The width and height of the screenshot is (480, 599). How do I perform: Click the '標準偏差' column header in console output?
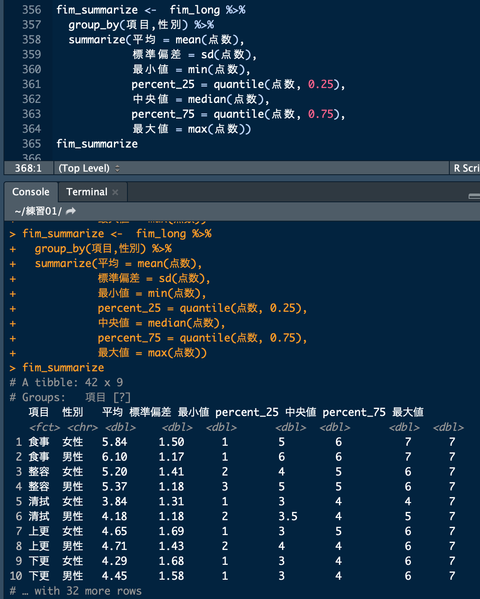pos(150,412)
